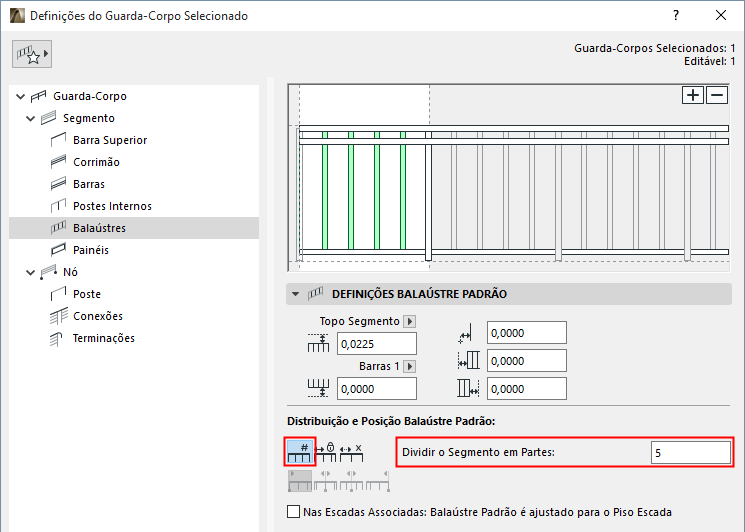Click the first horizontal offset icon at top right
This screenshot has height=532, width=745.
click(465, 333)
